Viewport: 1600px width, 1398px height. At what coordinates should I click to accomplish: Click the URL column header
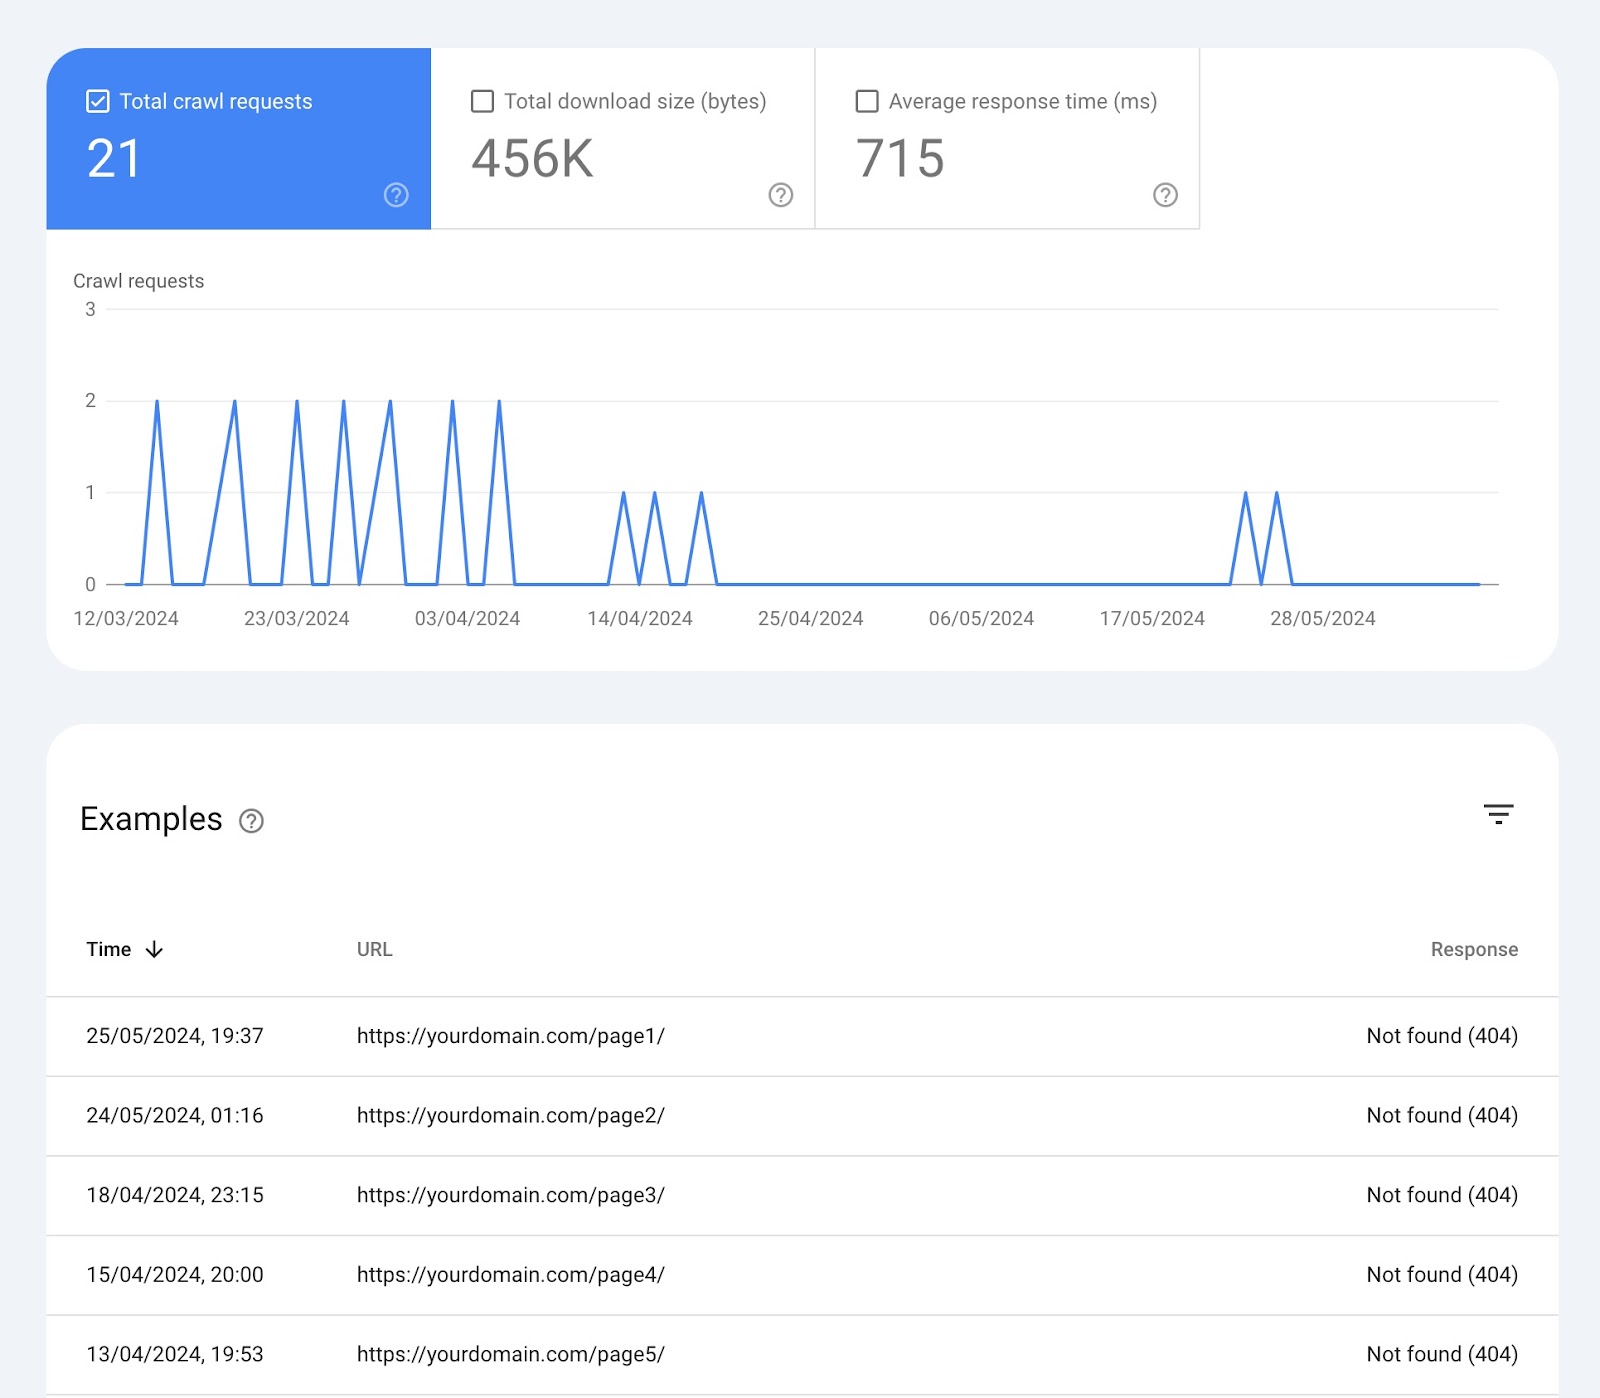[374, 950]
